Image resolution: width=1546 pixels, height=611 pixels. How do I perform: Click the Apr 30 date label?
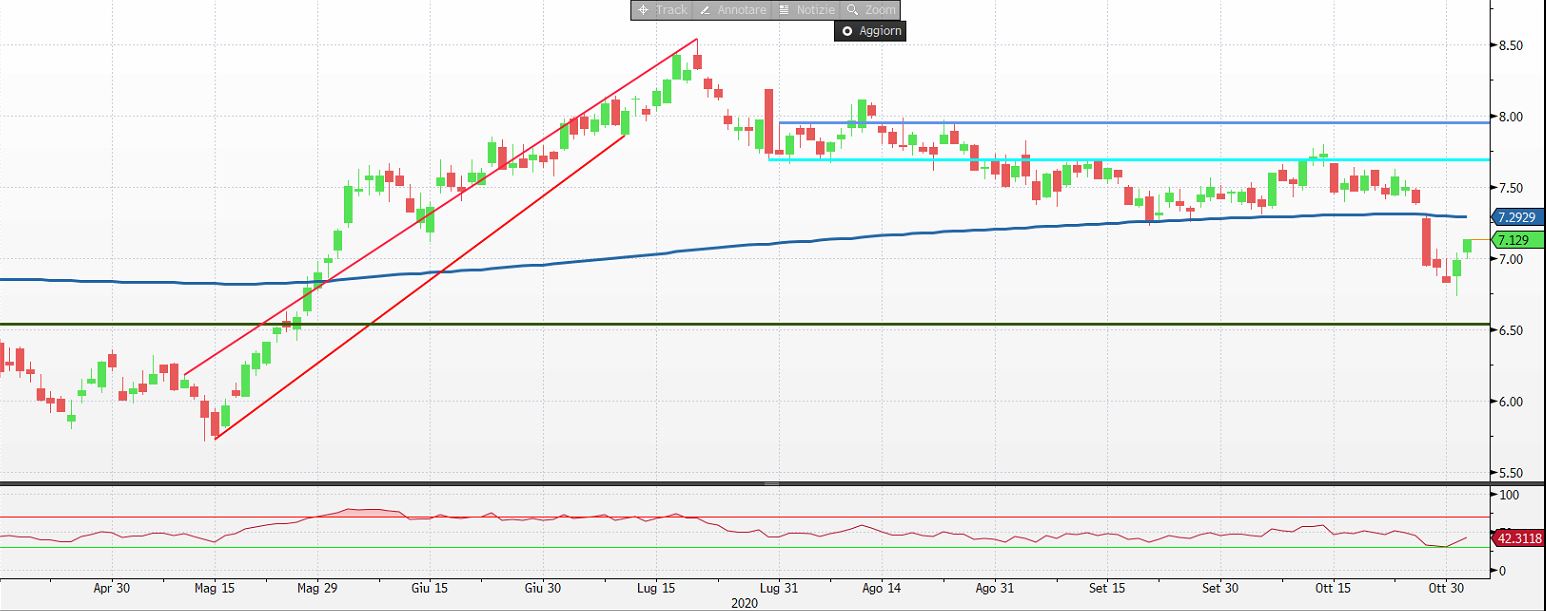111,589
